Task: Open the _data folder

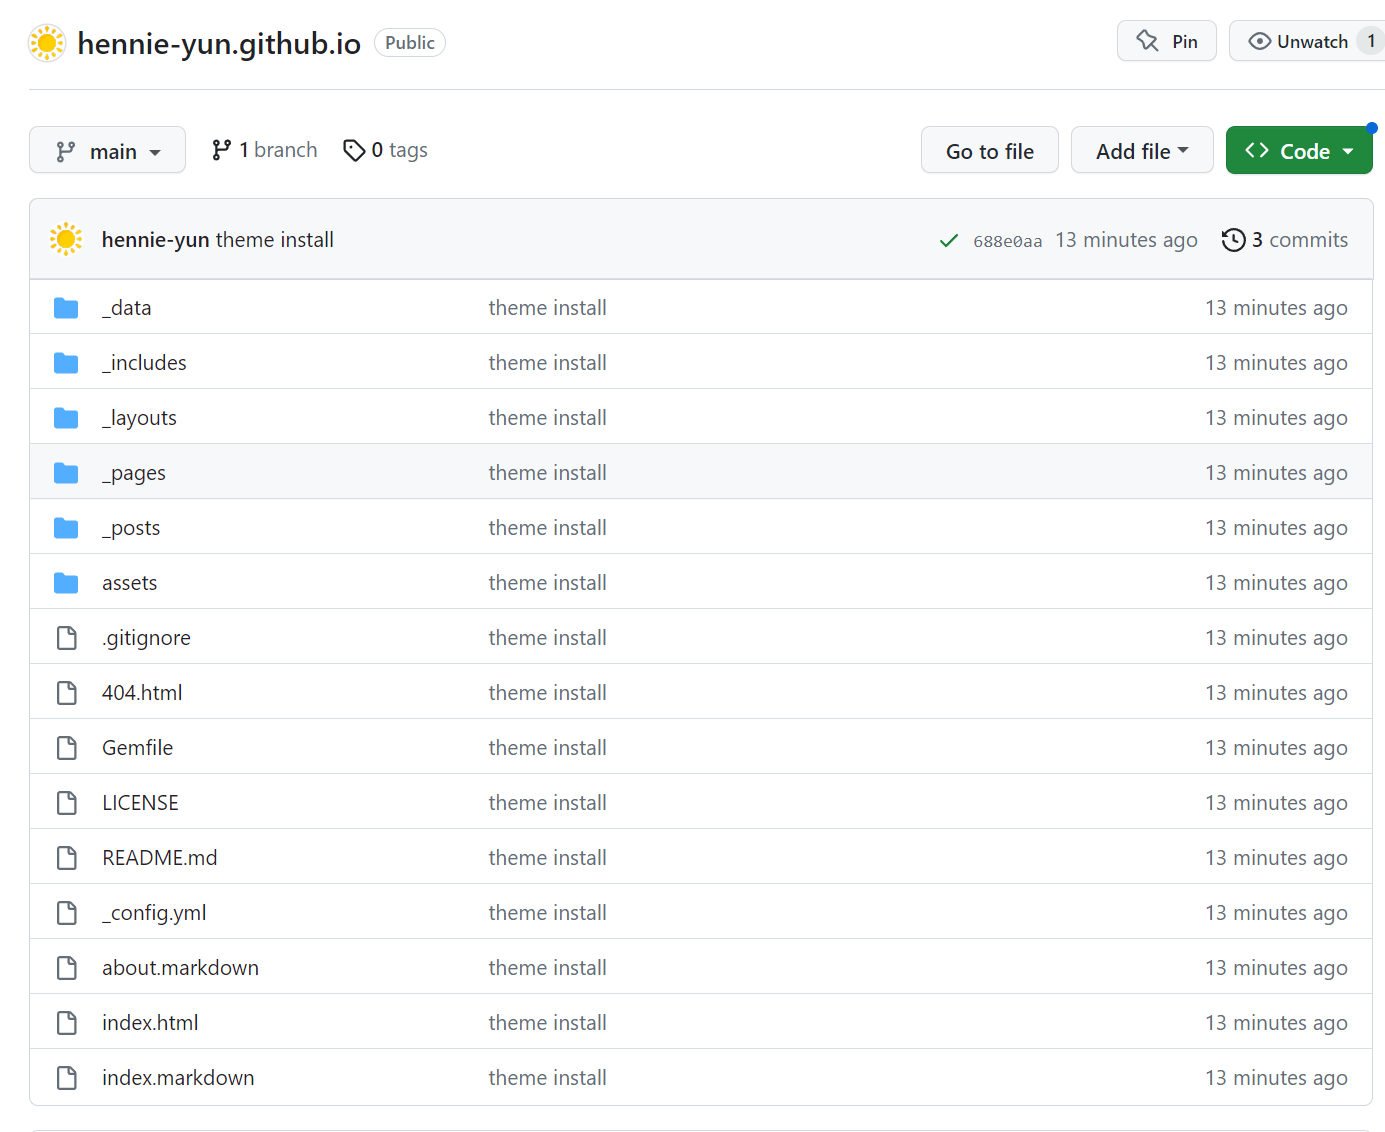Action: coord(126,308)
